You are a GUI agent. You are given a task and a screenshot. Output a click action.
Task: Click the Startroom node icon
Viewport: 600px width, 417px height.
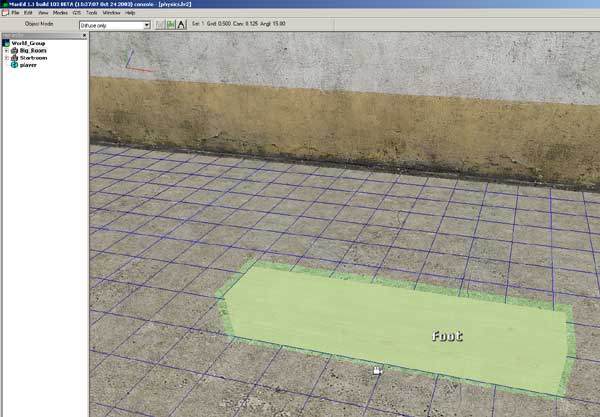point(15,58)
